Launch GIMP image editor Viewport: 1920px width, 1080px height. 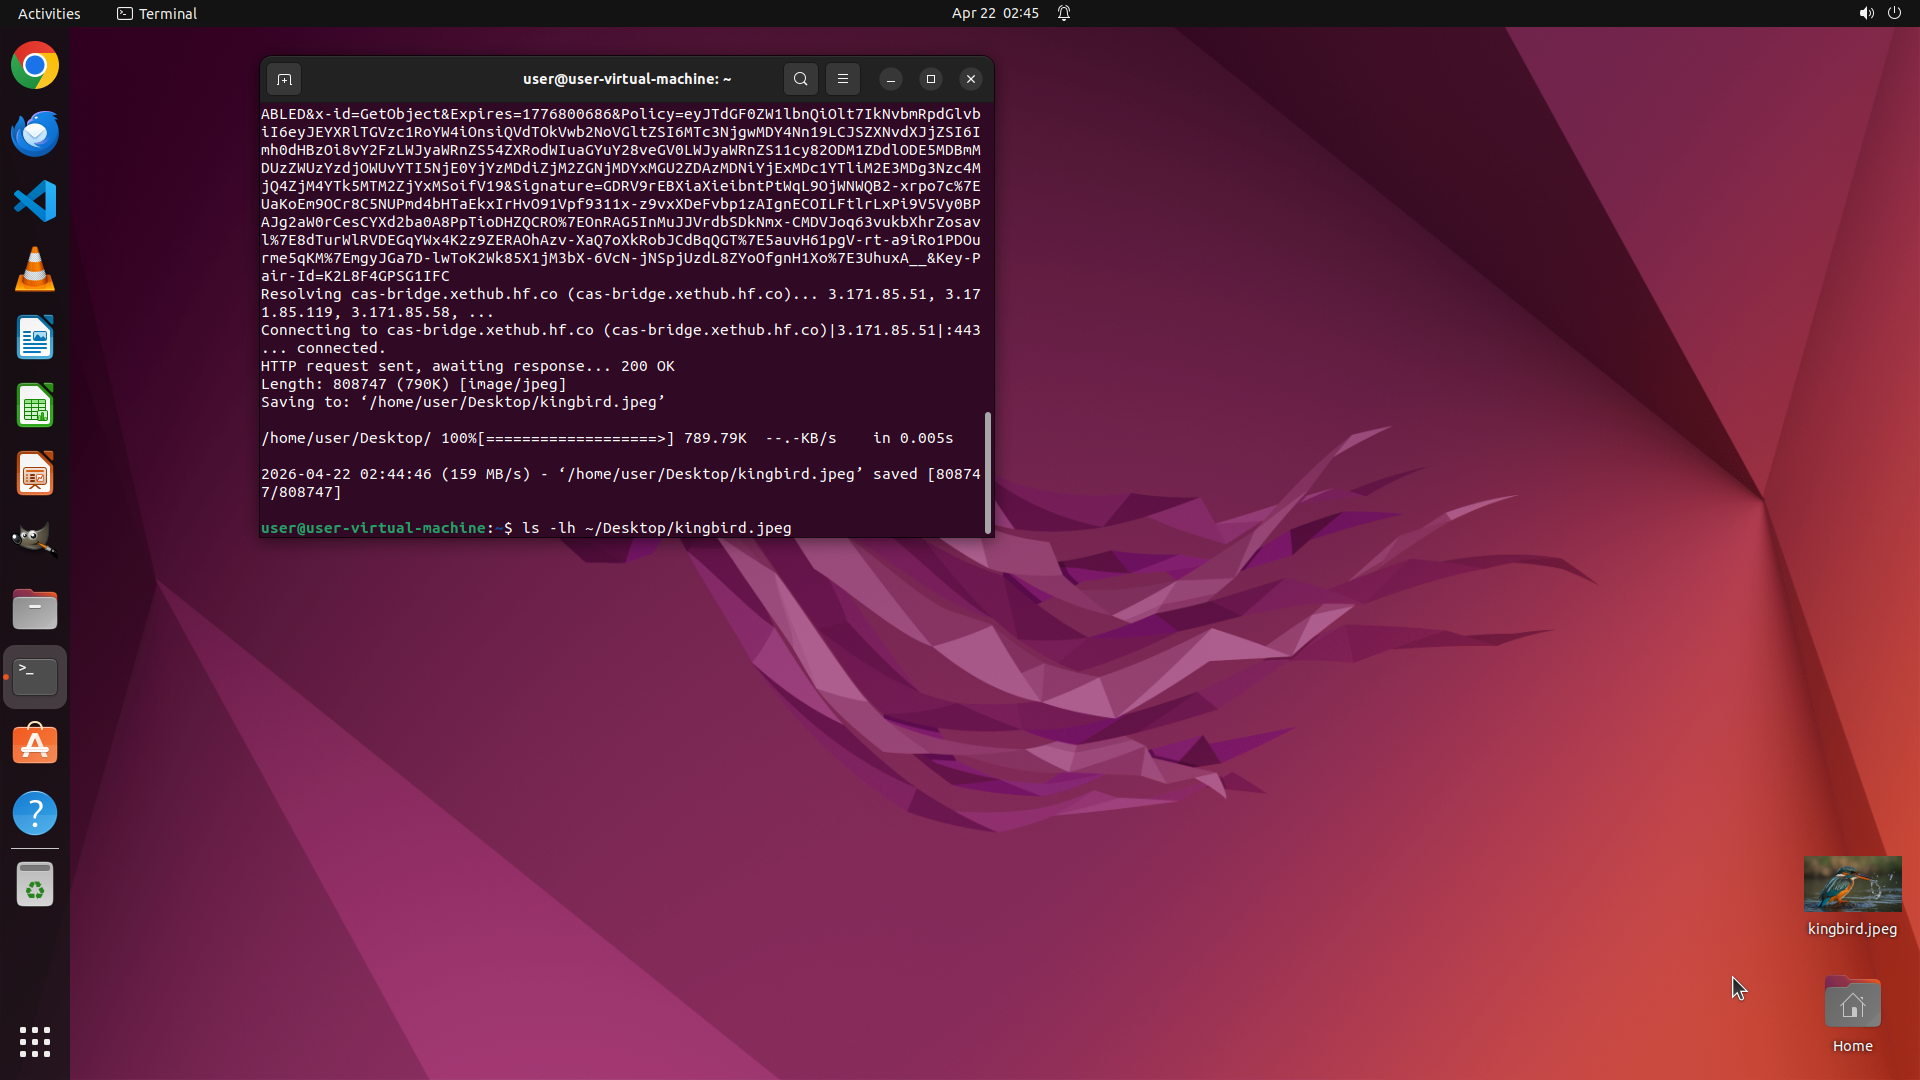point(35,541)
